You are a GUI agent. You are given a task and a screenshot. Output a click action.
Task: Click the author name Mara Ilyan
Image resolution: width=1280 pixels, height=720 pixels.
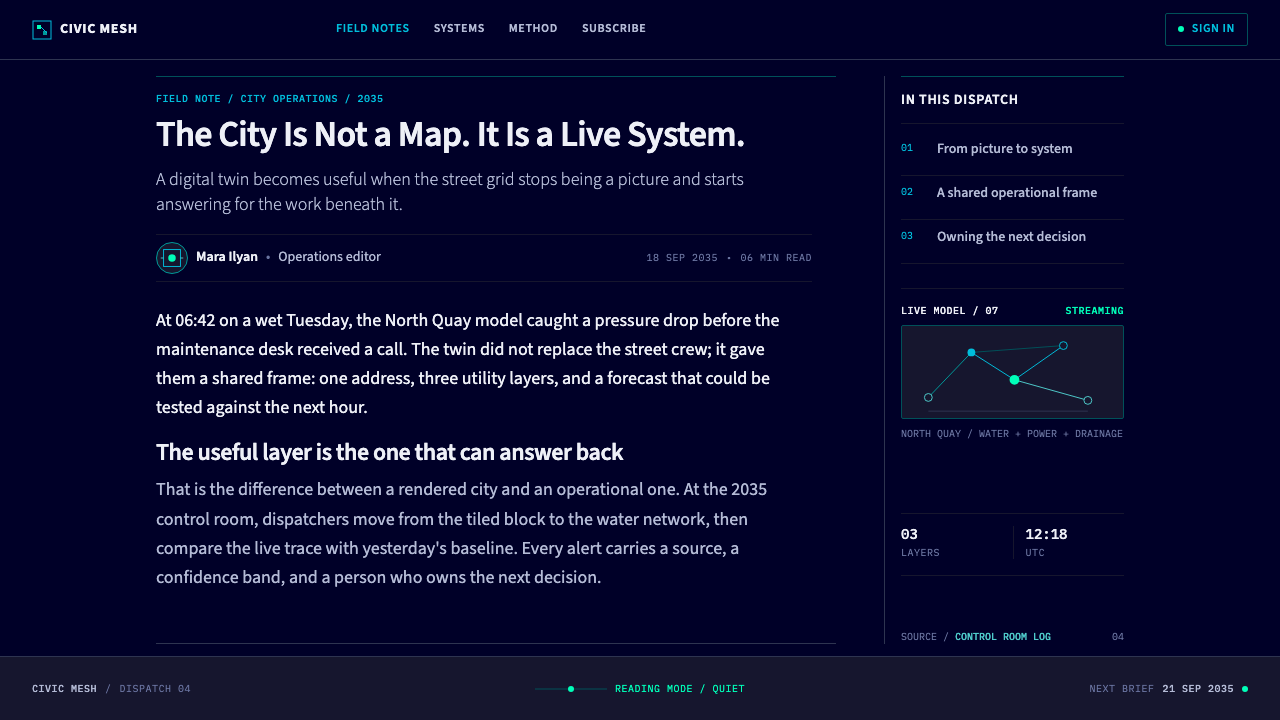point(227,257)
